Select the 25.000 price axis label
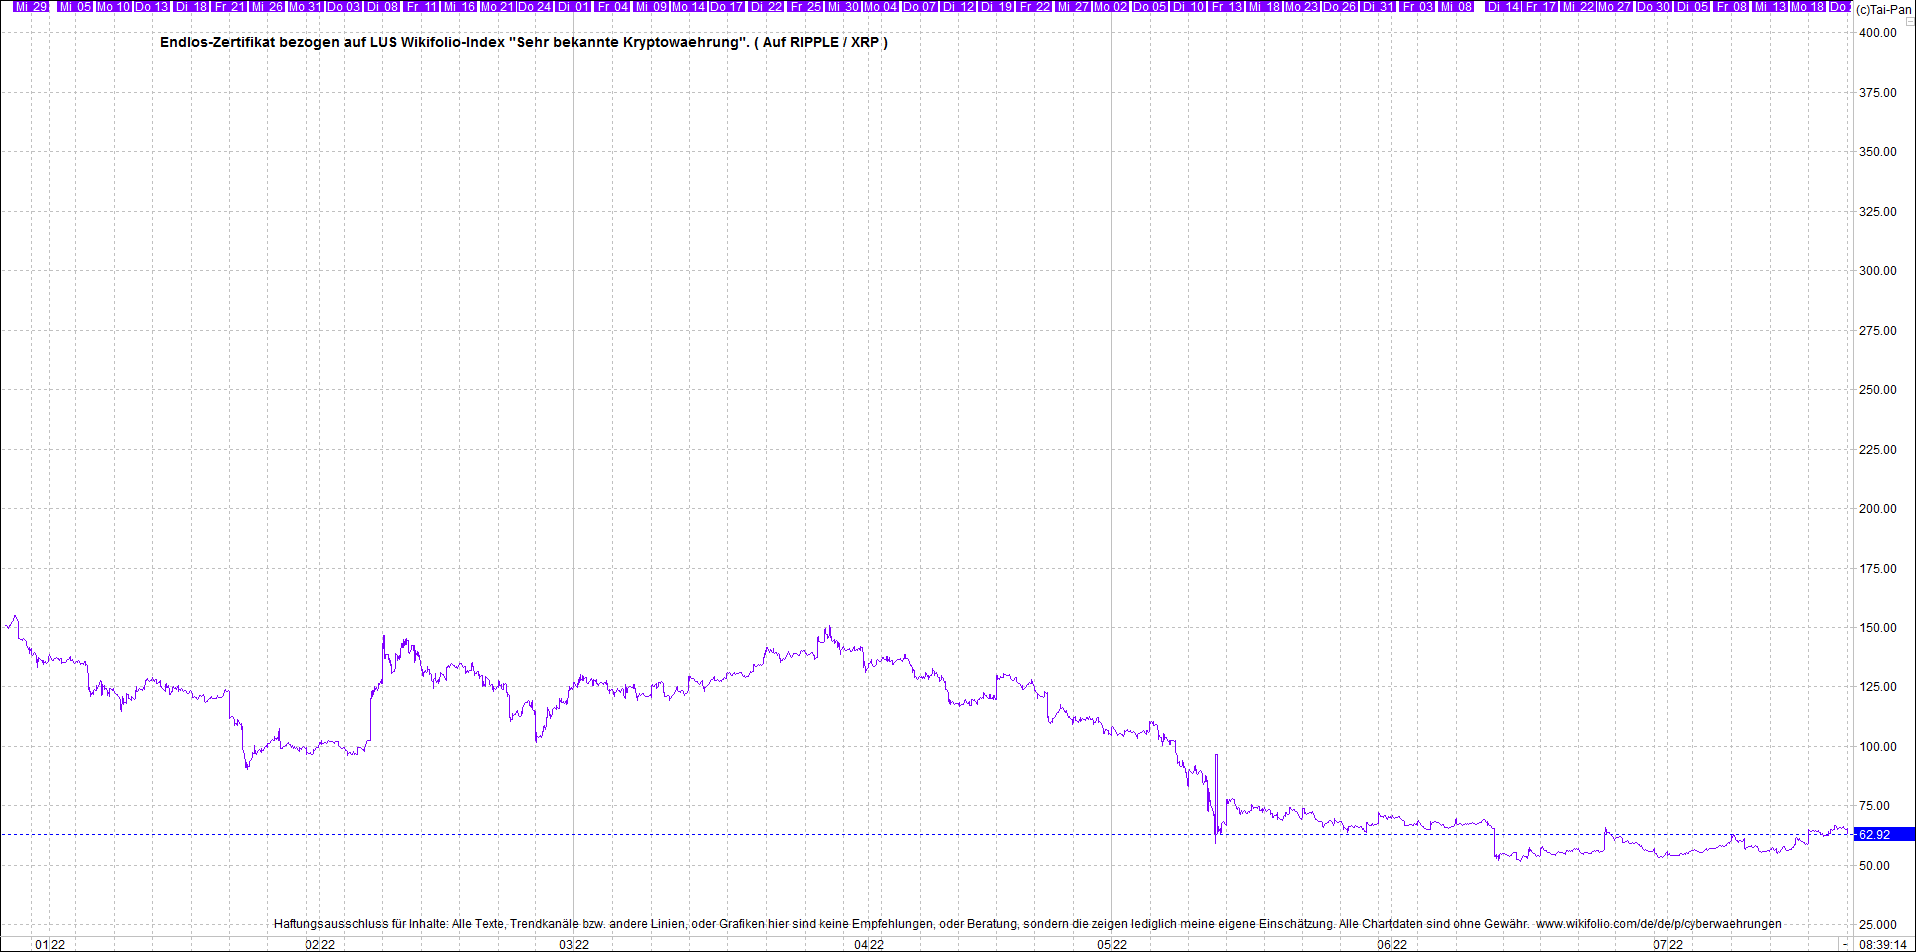Image resolution: width=1916 pixels, height=952 pixels. pyautogui.click(x=1877, y=925)
